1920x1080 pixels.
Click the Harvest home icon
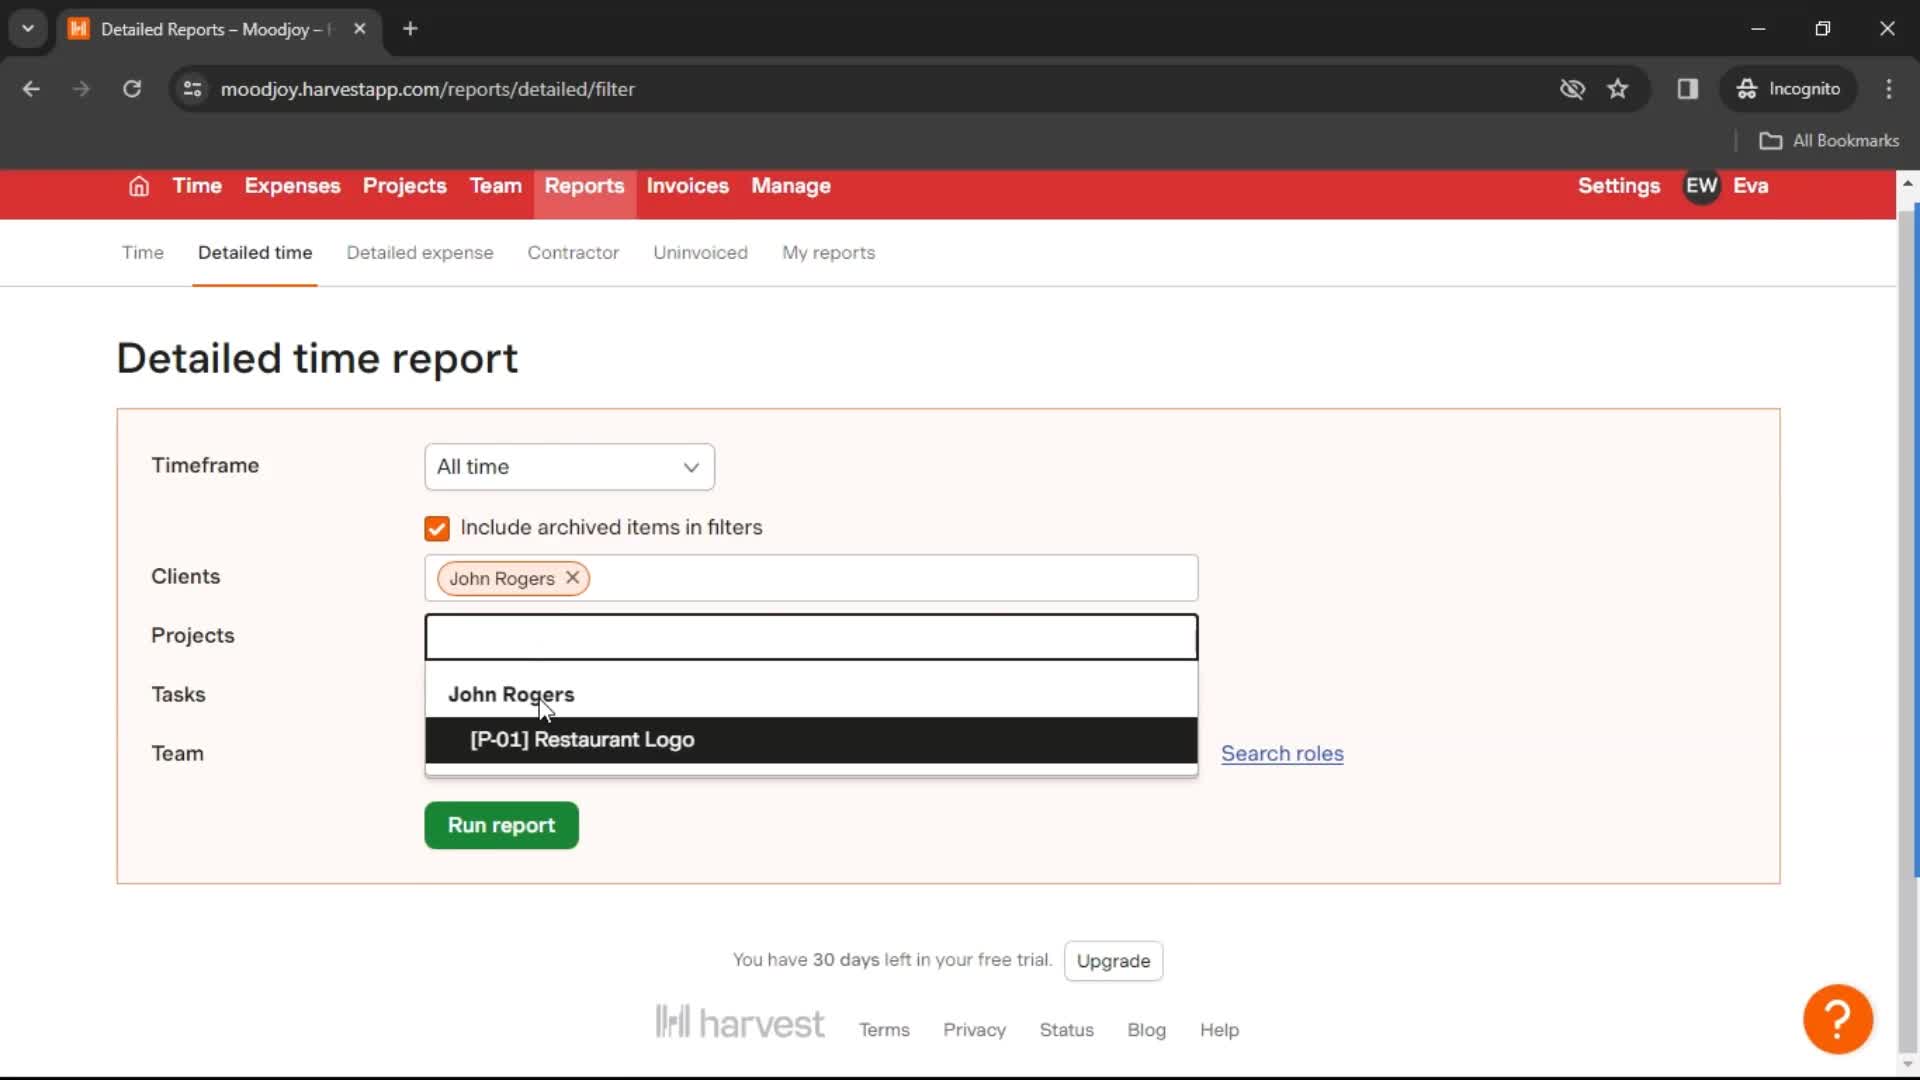coord(140,186)
